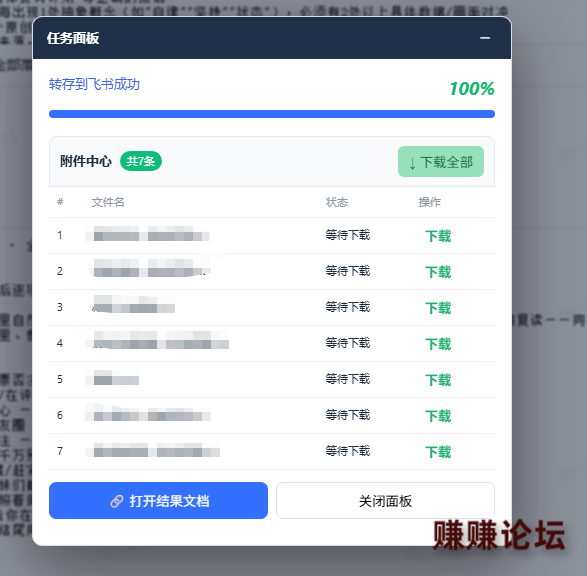
Task: Click the 下载全部 button
Action: (441, 162)
